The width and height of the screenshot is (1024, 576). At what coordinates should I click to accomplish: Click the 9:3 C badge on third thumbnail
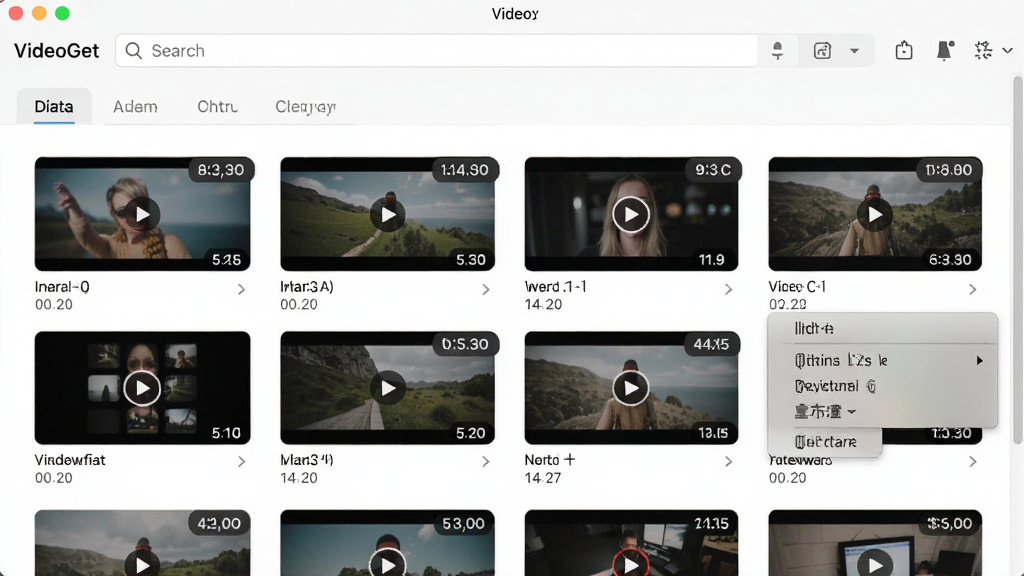click(712, 170)
